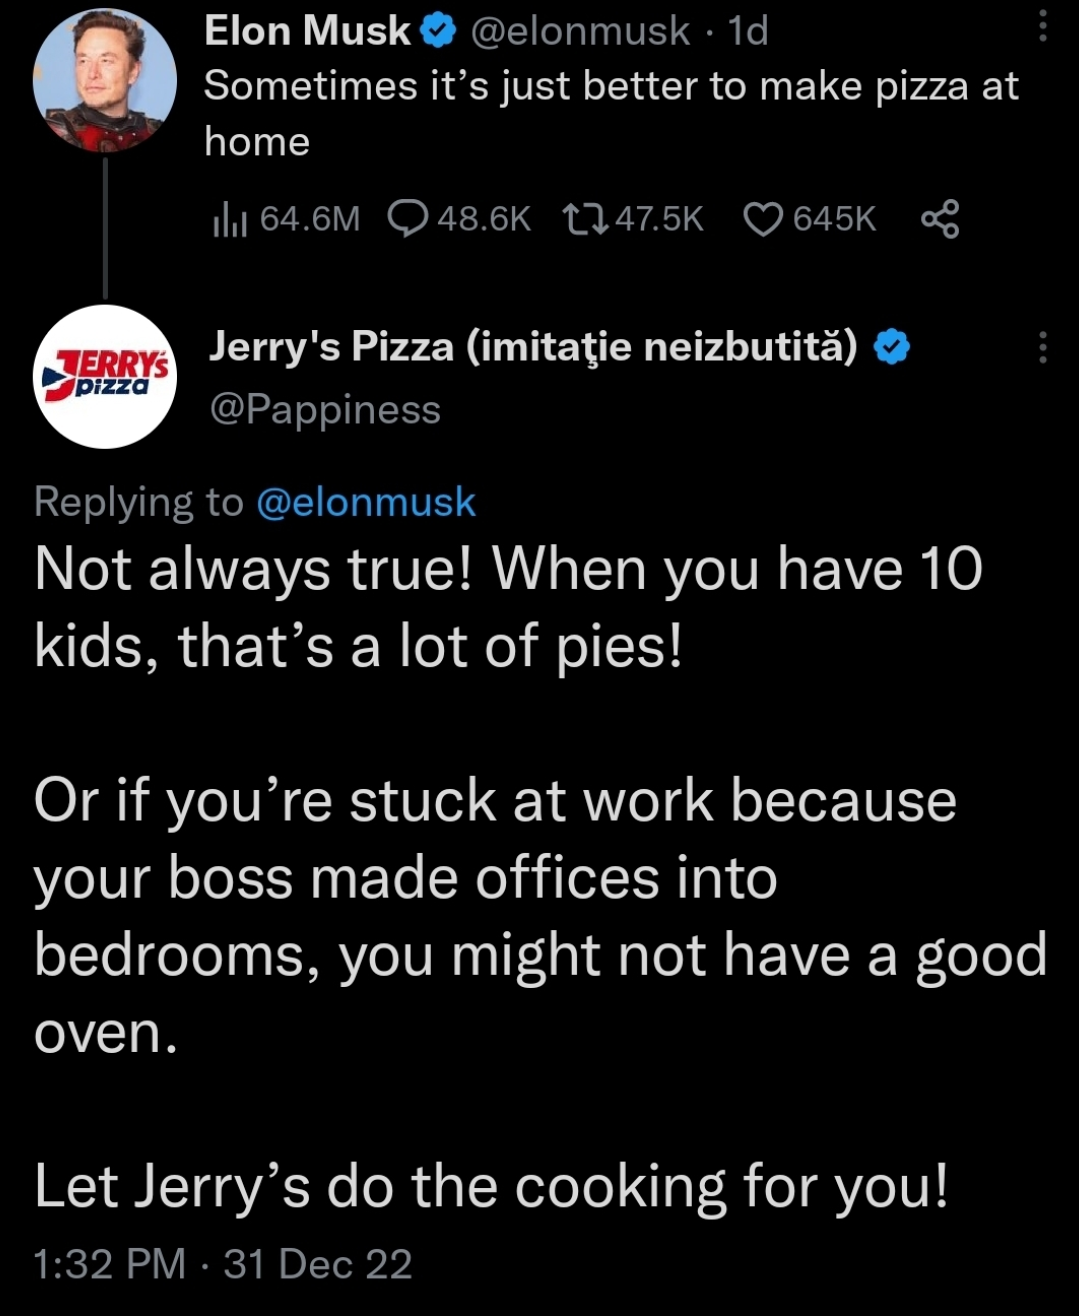Click the verified badge beside Elon Musk
This screenshot has width=1079, height=1316.
click(436, 32)
